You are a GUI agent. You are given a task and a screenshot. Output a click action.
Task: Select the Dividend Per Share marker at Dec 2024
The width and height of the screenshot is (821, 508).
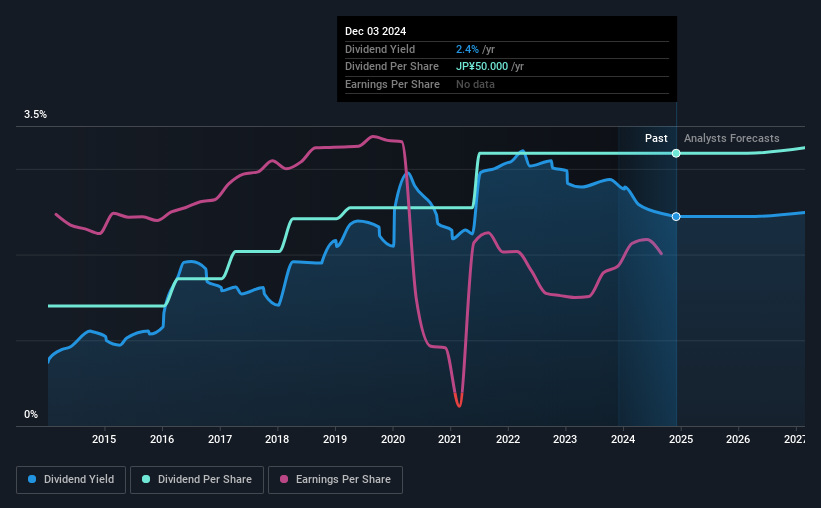coord(676,153)
